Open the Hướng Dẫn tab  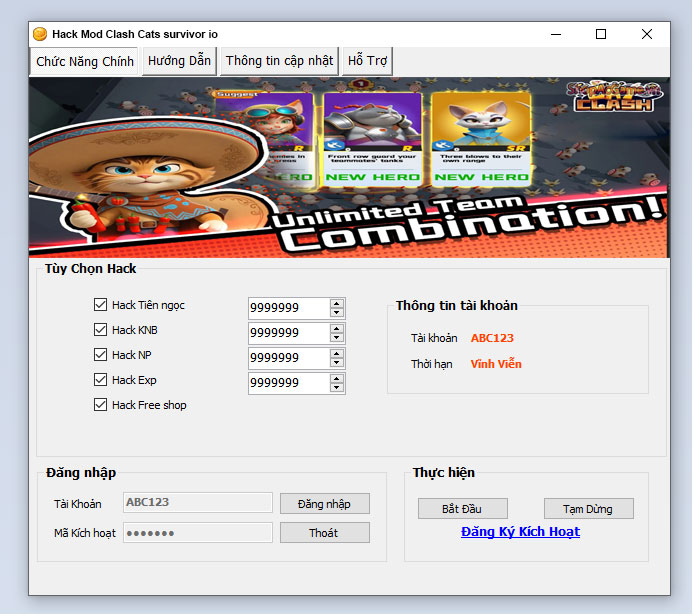click(179, 61)
